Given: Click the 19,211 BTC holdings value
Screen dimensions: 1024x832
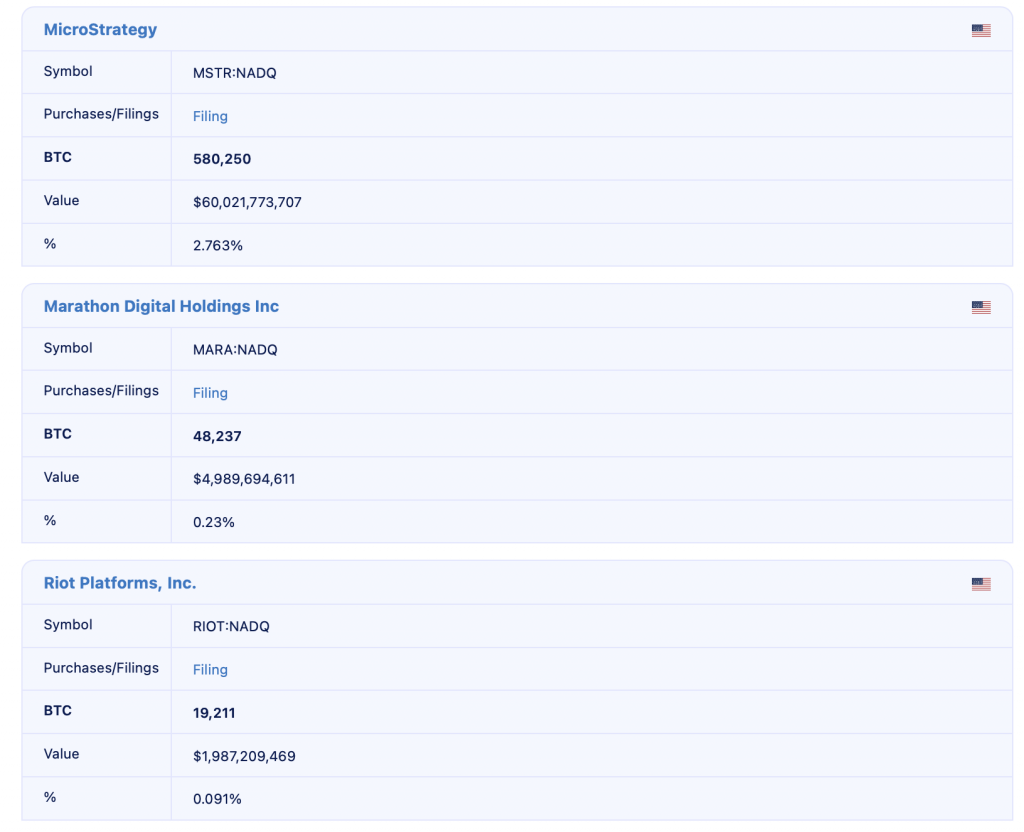Looking at the screenshot, I should (x=214, y=713).
